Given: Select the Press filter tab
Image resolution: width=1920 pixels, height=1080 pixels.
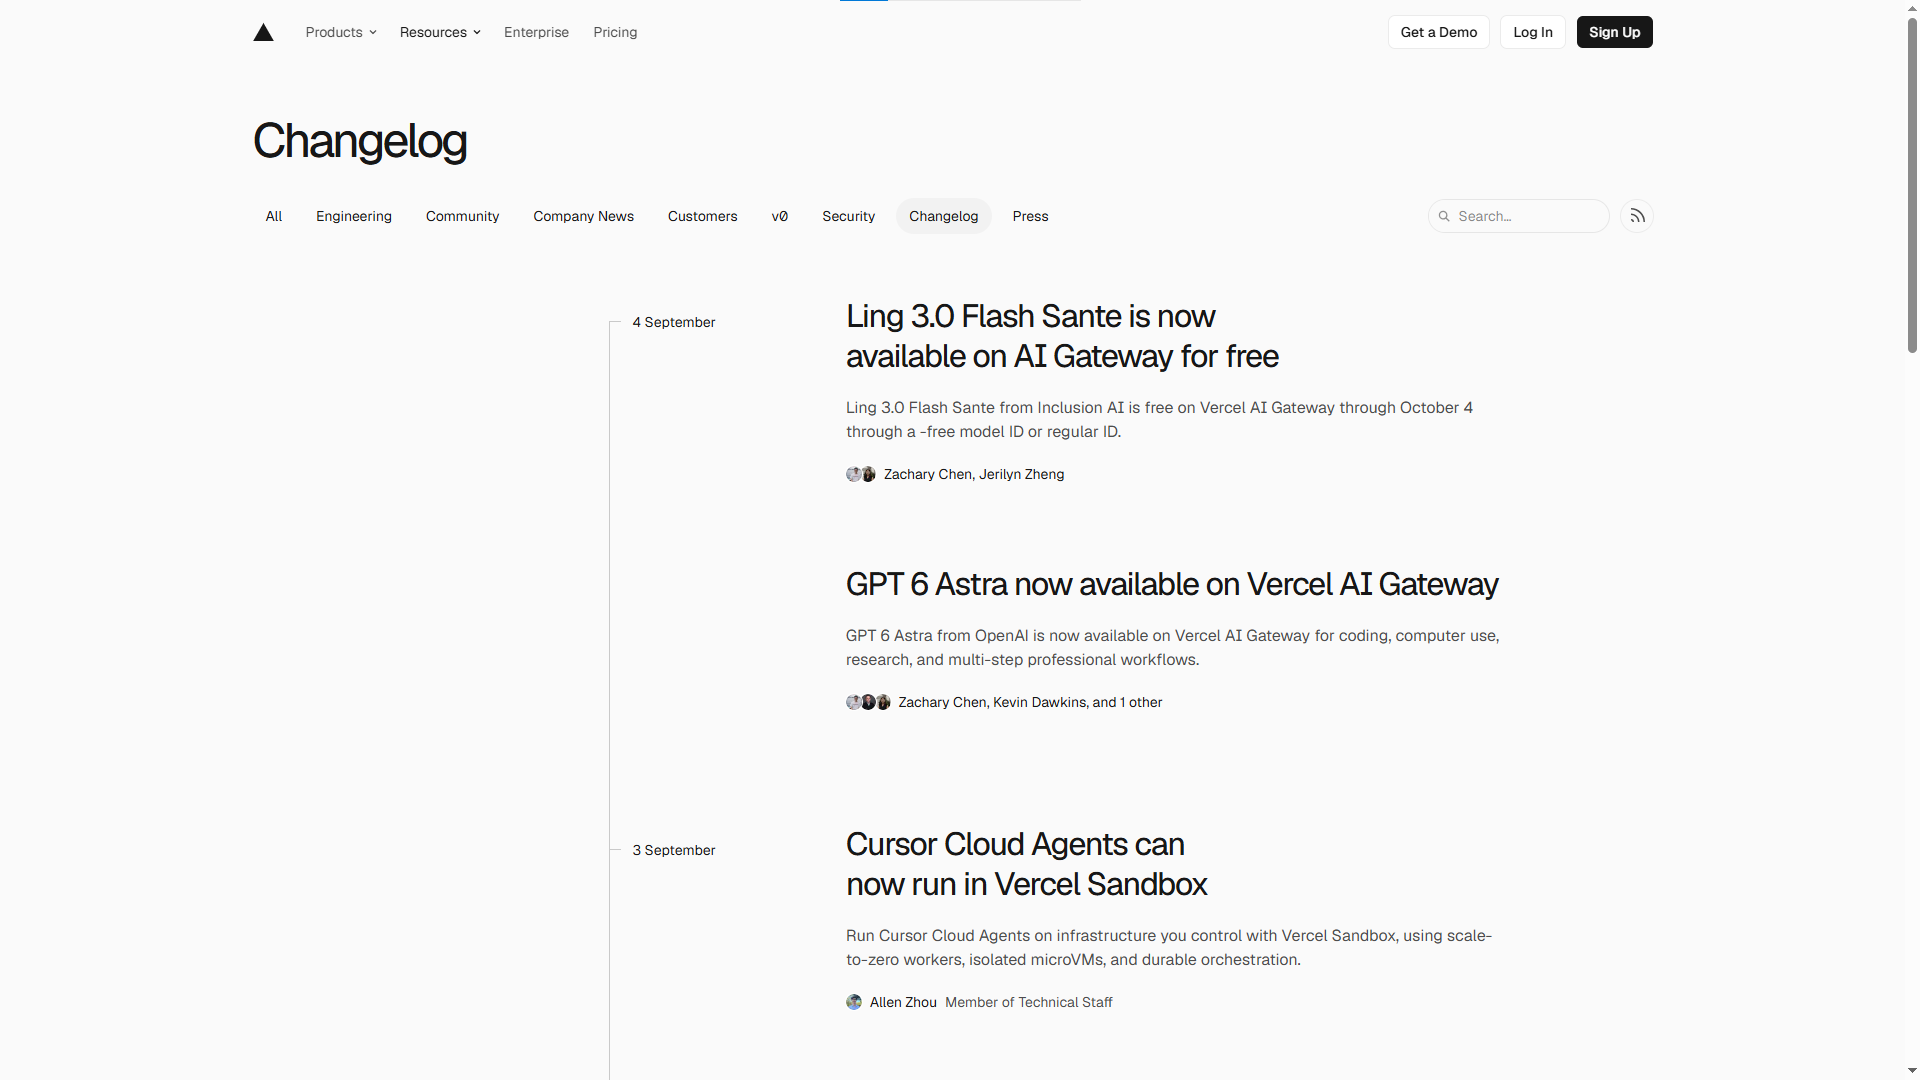Looking at the screenshot, I should [1030, 216].
